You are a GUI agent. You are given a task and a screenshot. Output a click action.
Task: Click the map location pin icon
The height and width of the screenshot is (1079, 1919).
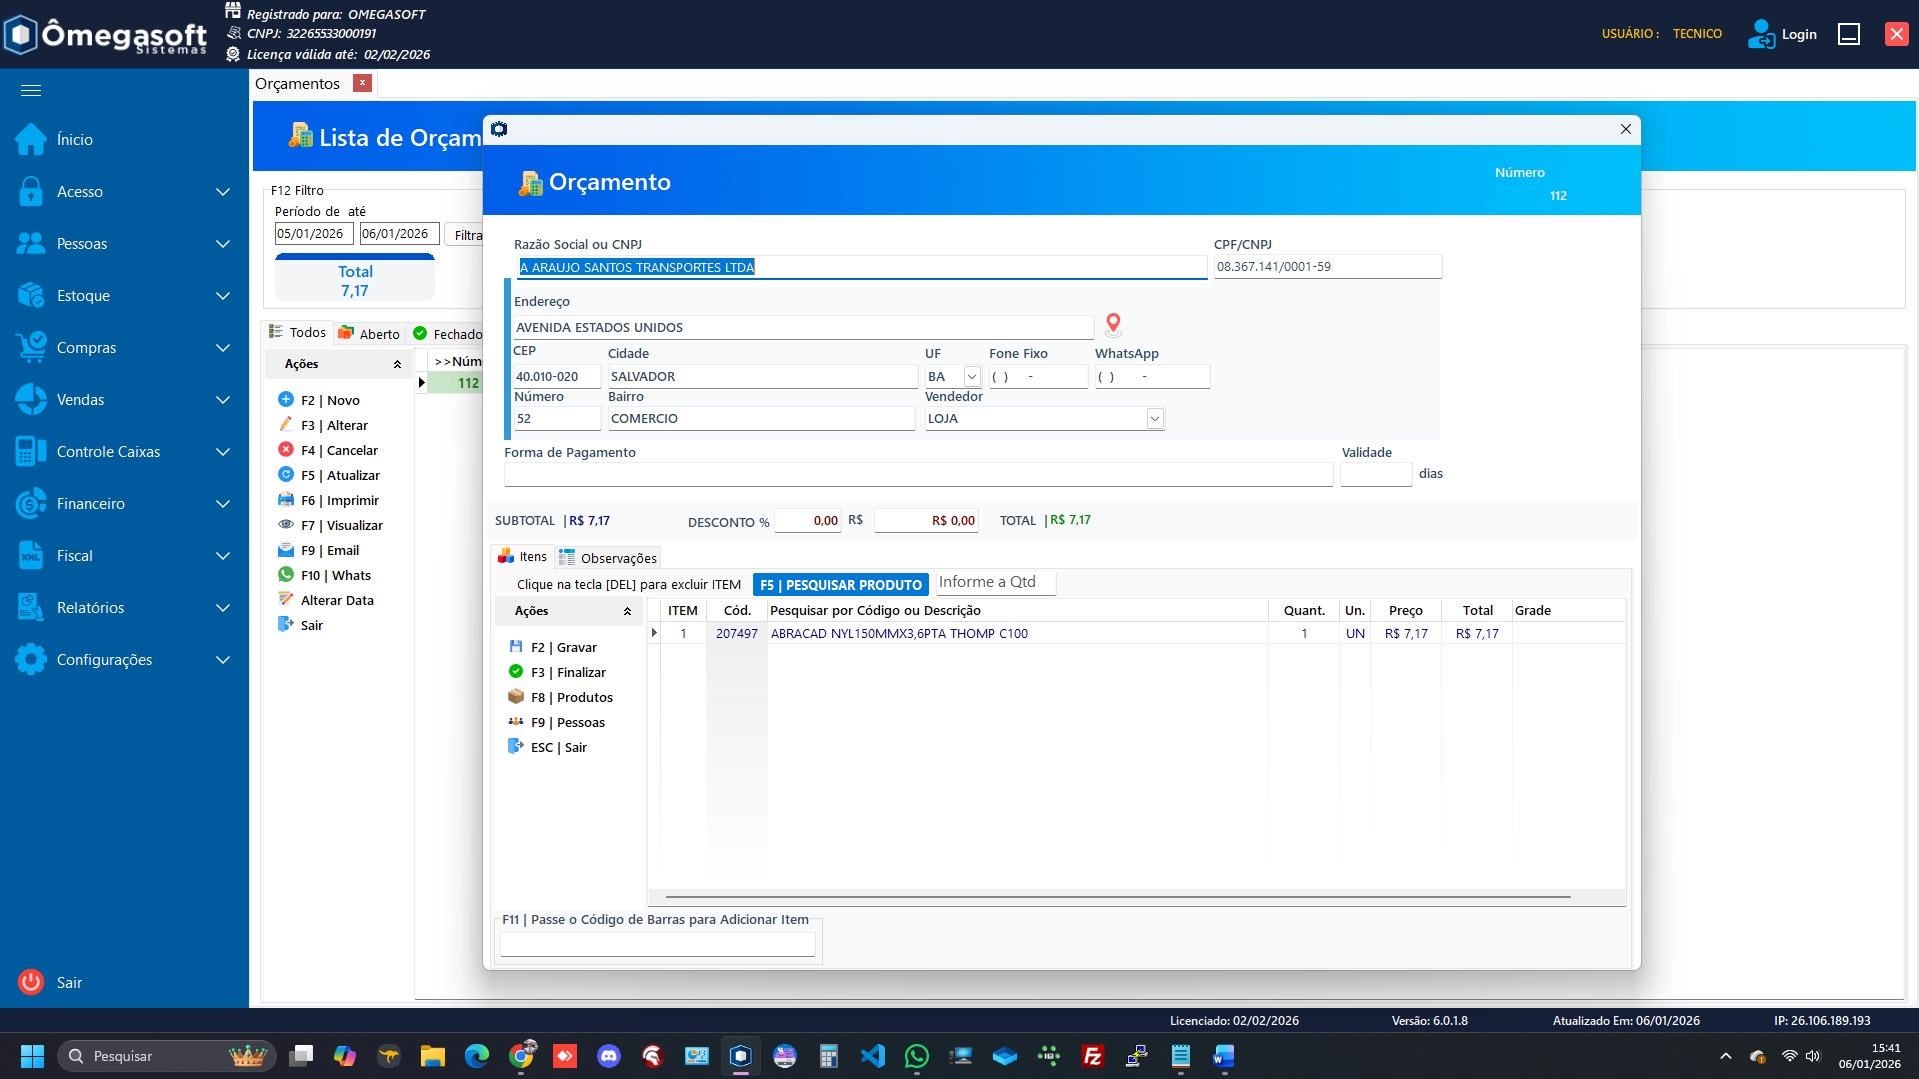tap(1113, 324)
